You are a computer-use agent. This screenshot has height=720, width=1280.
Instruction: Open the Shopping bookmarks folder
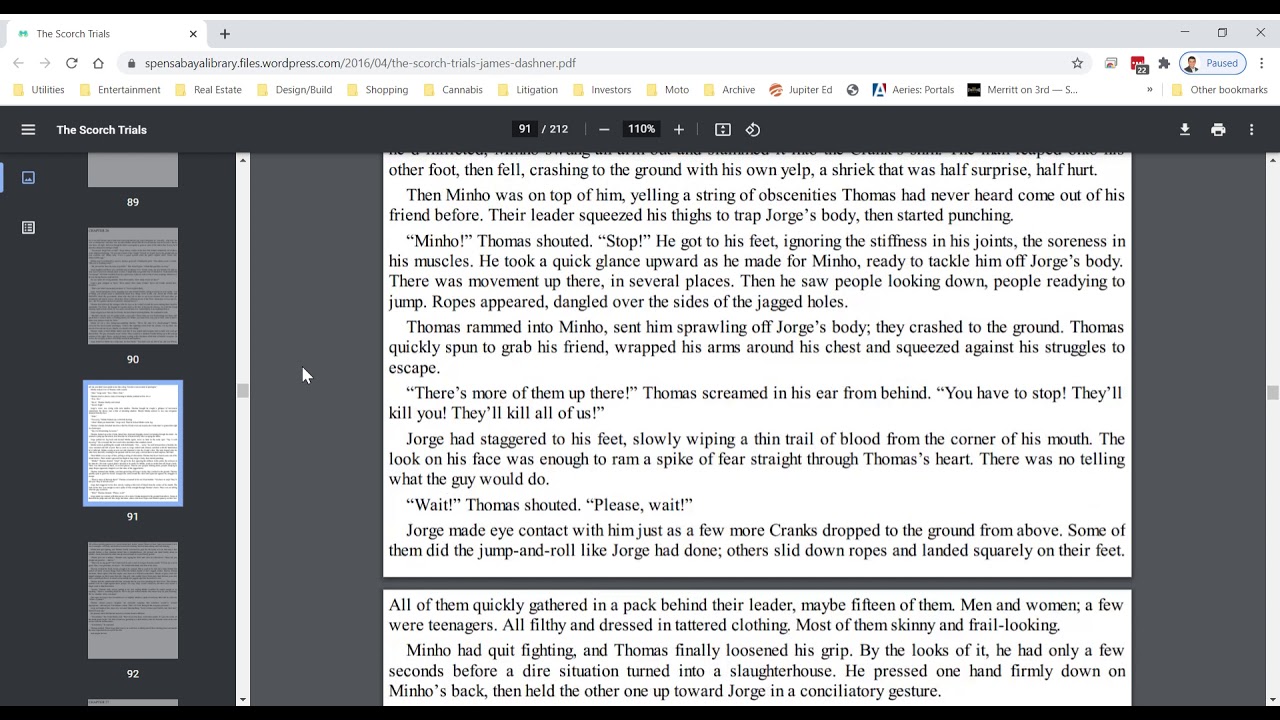coord(377,90)
